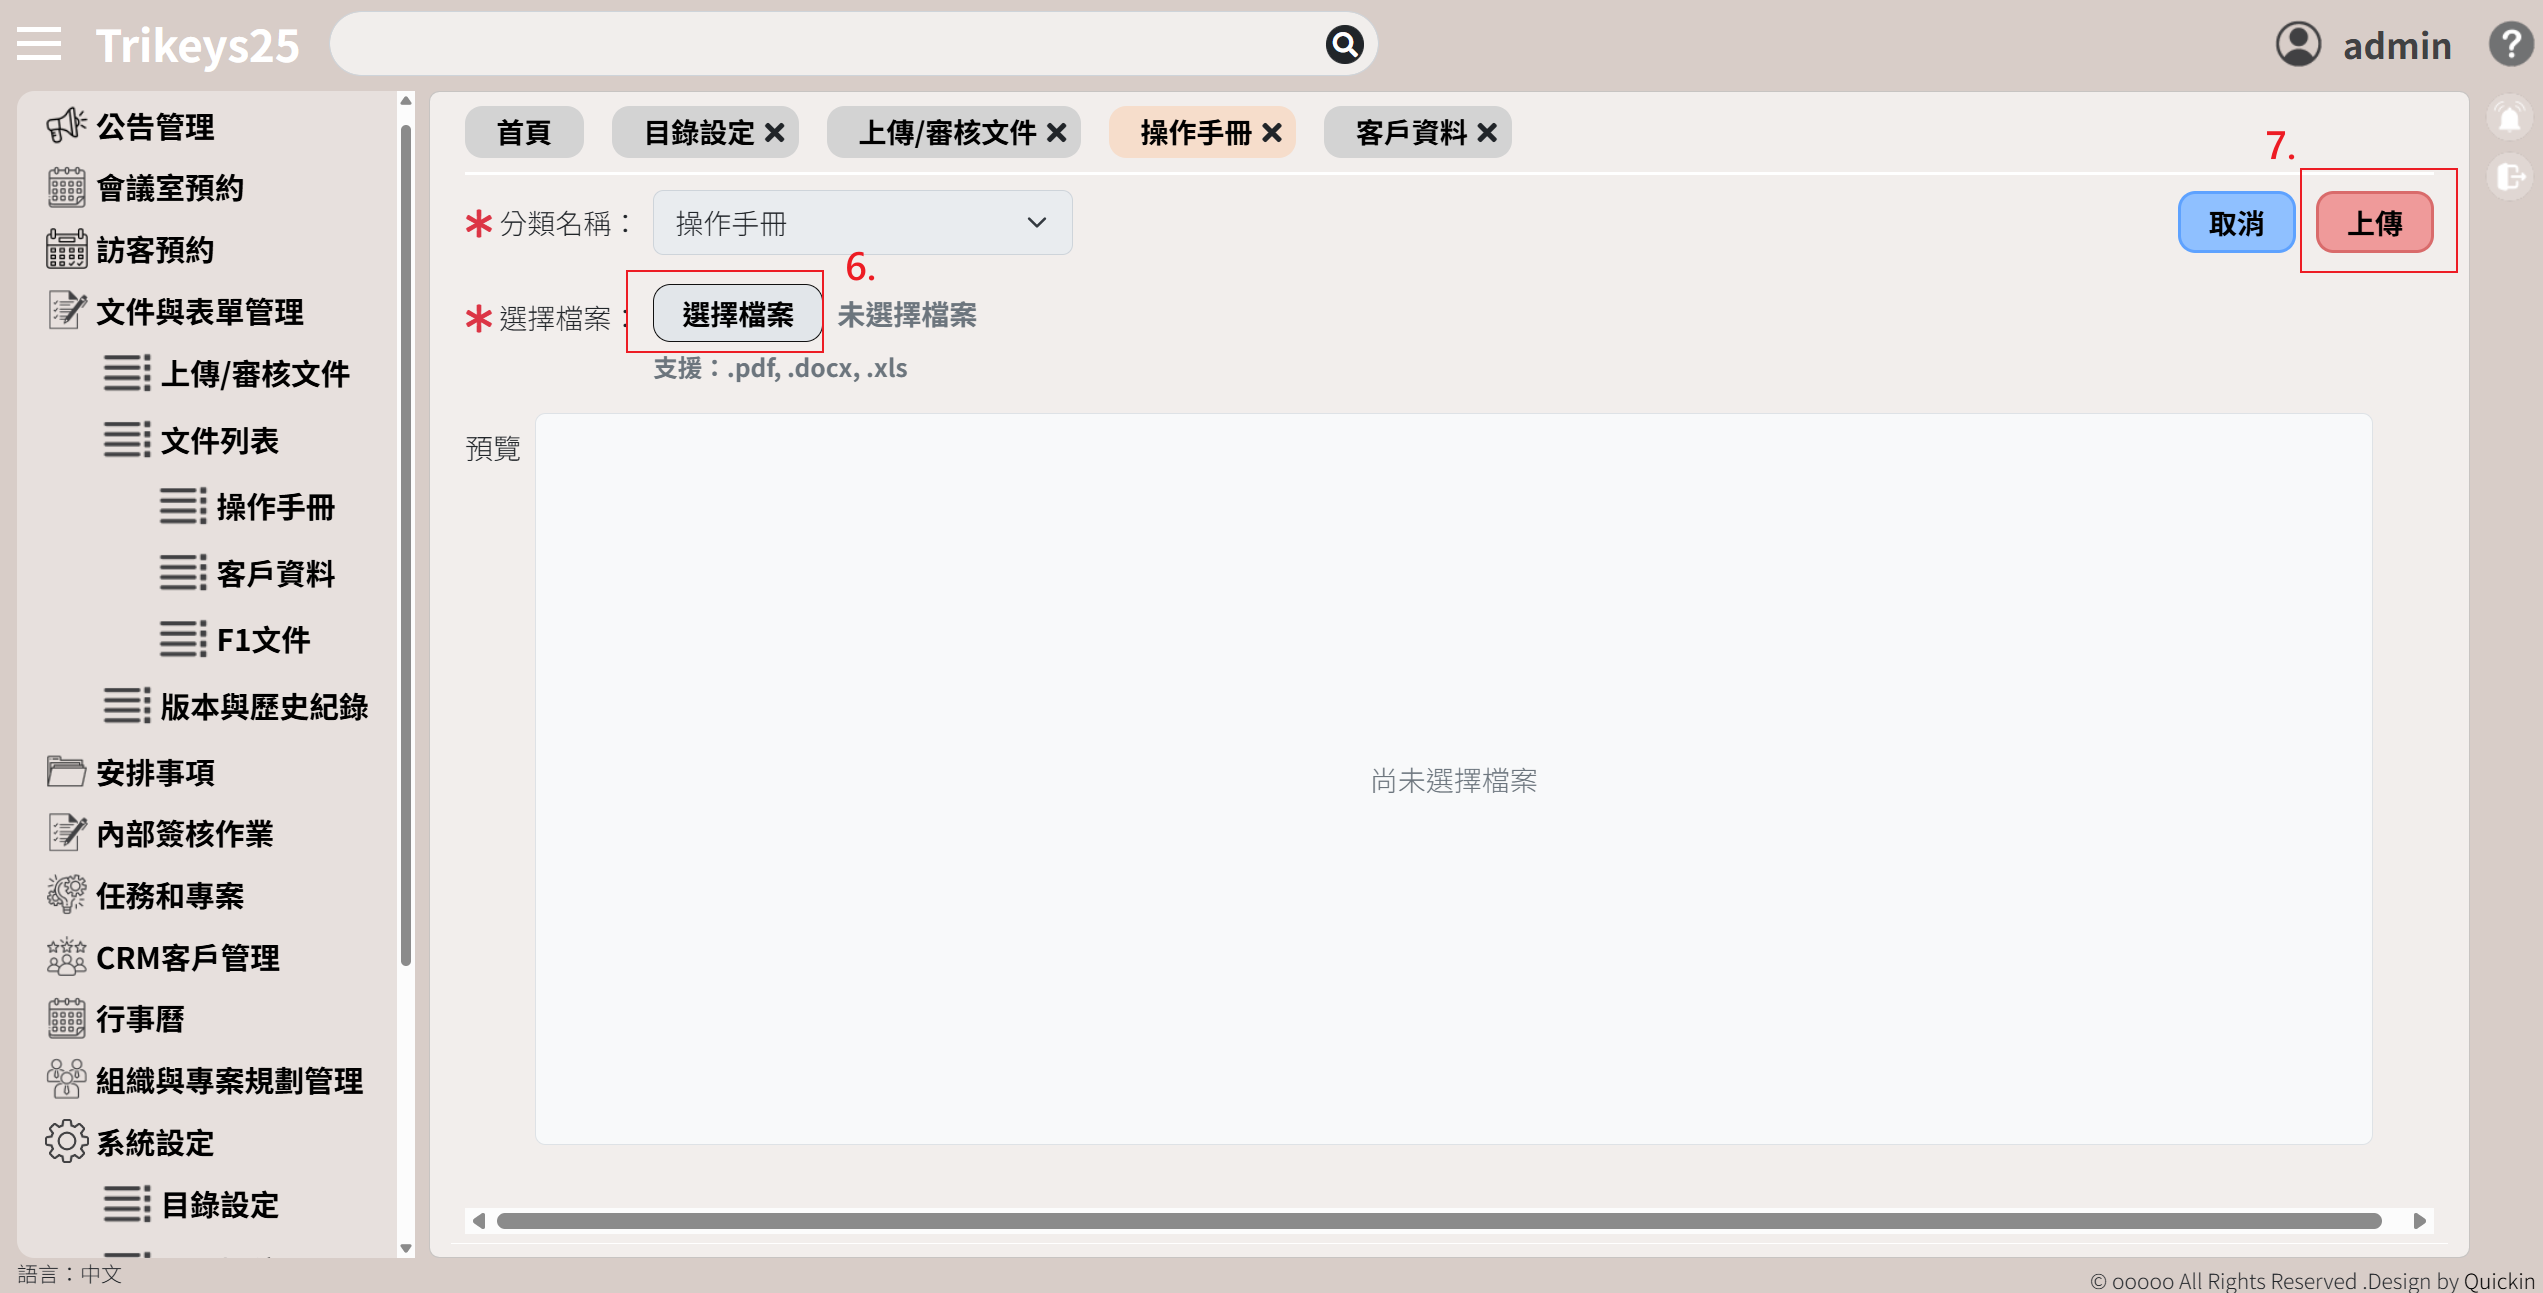The width and height of the screenshot is (2543, 1293).
Task: Switch to the 首頁 tab
Action: click(x=524, y=133)
